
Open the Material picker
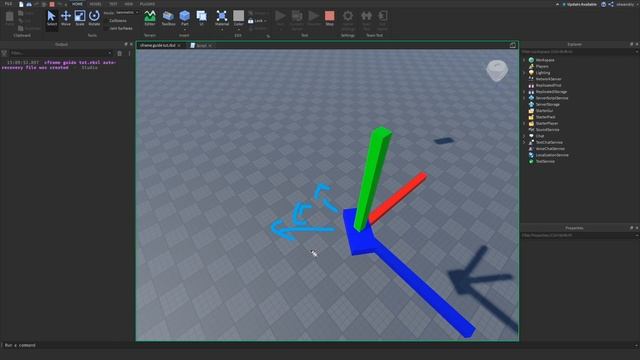222,18
